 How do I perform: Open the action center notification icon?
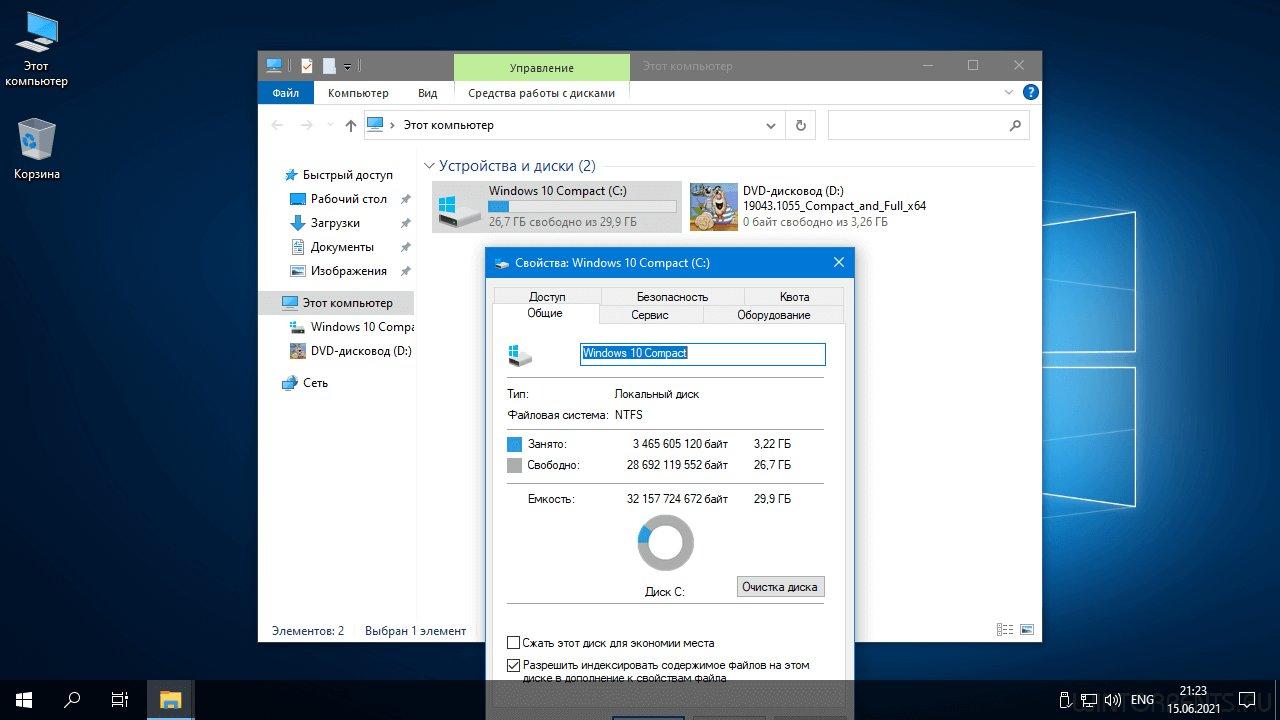click(1247, 700)
